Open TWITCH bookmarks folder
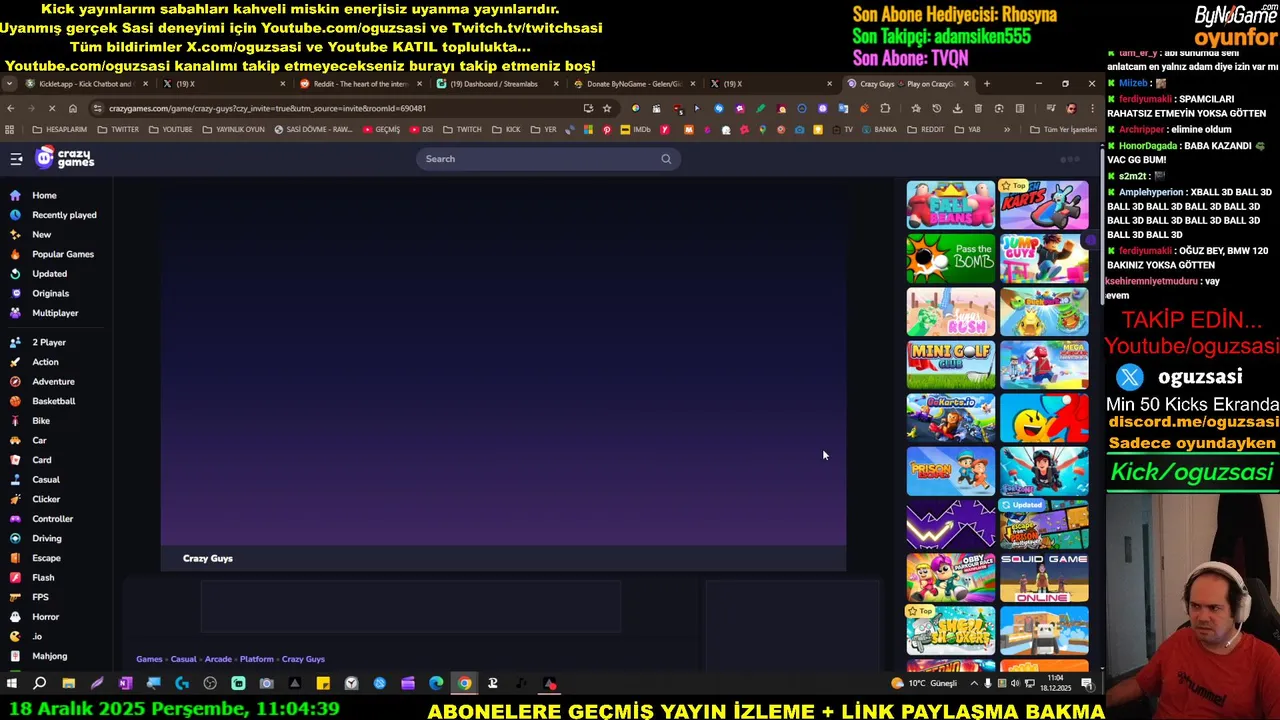The height and width of the screenshot is (720, 1280). (x=462, y=129)
